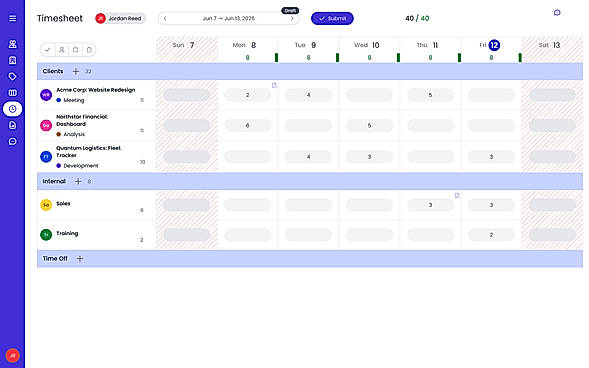Click Monday's green progress bar

[x=276, y=57]
